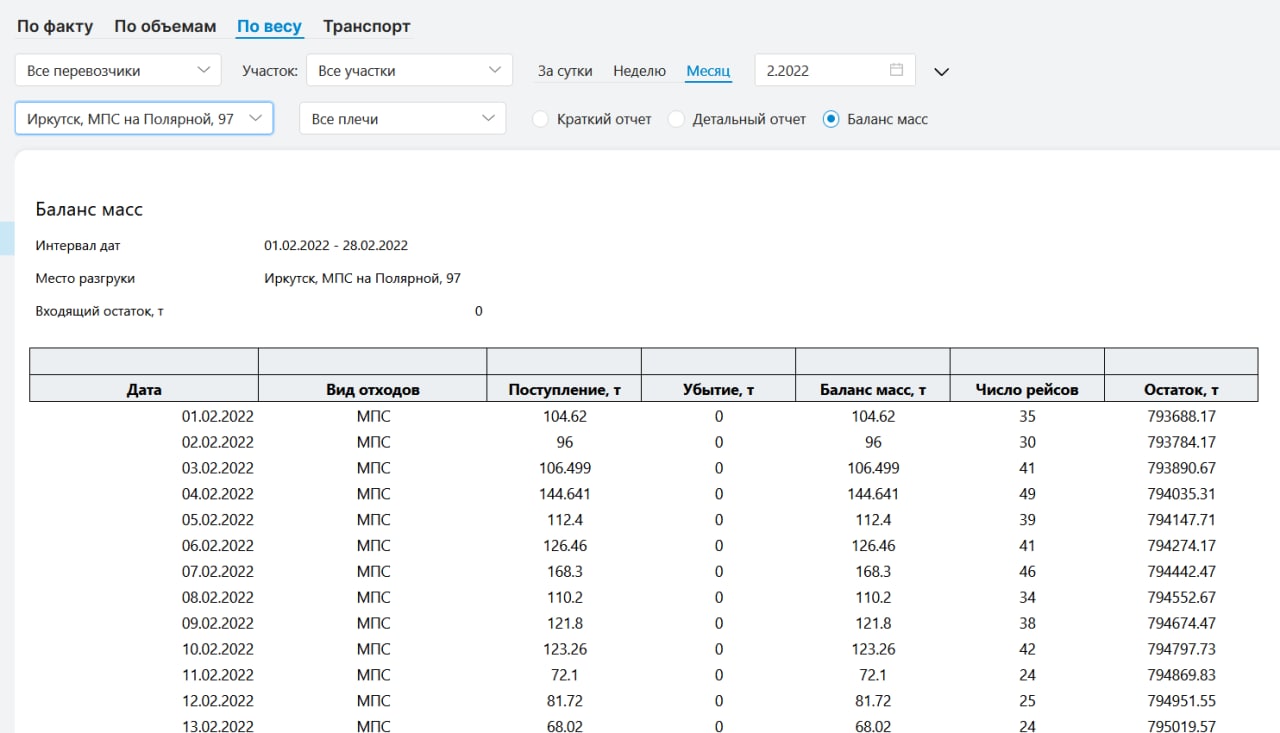Switch to the 'По факту' tab
The height and width of the screenshot is (733, 1280).
55,27
